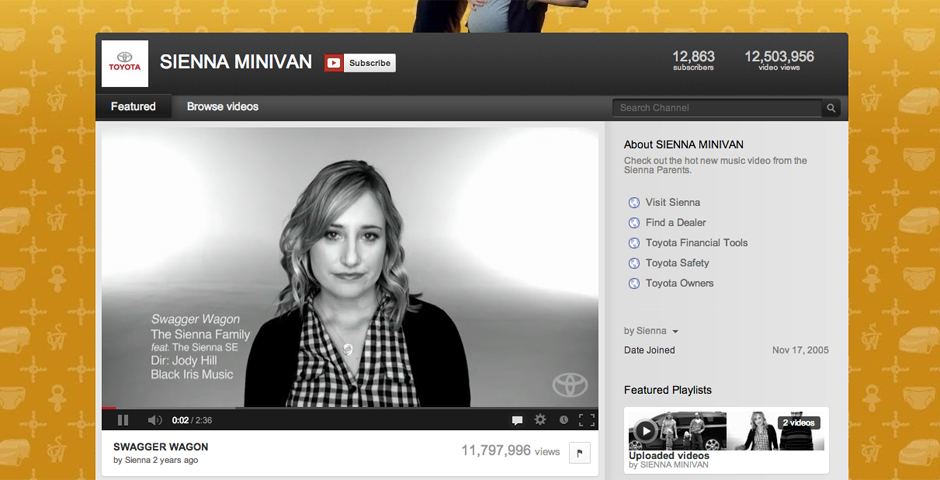940x480 pixels.
Task: Enter fullscreen mode on the player
Action: [586, 420]
